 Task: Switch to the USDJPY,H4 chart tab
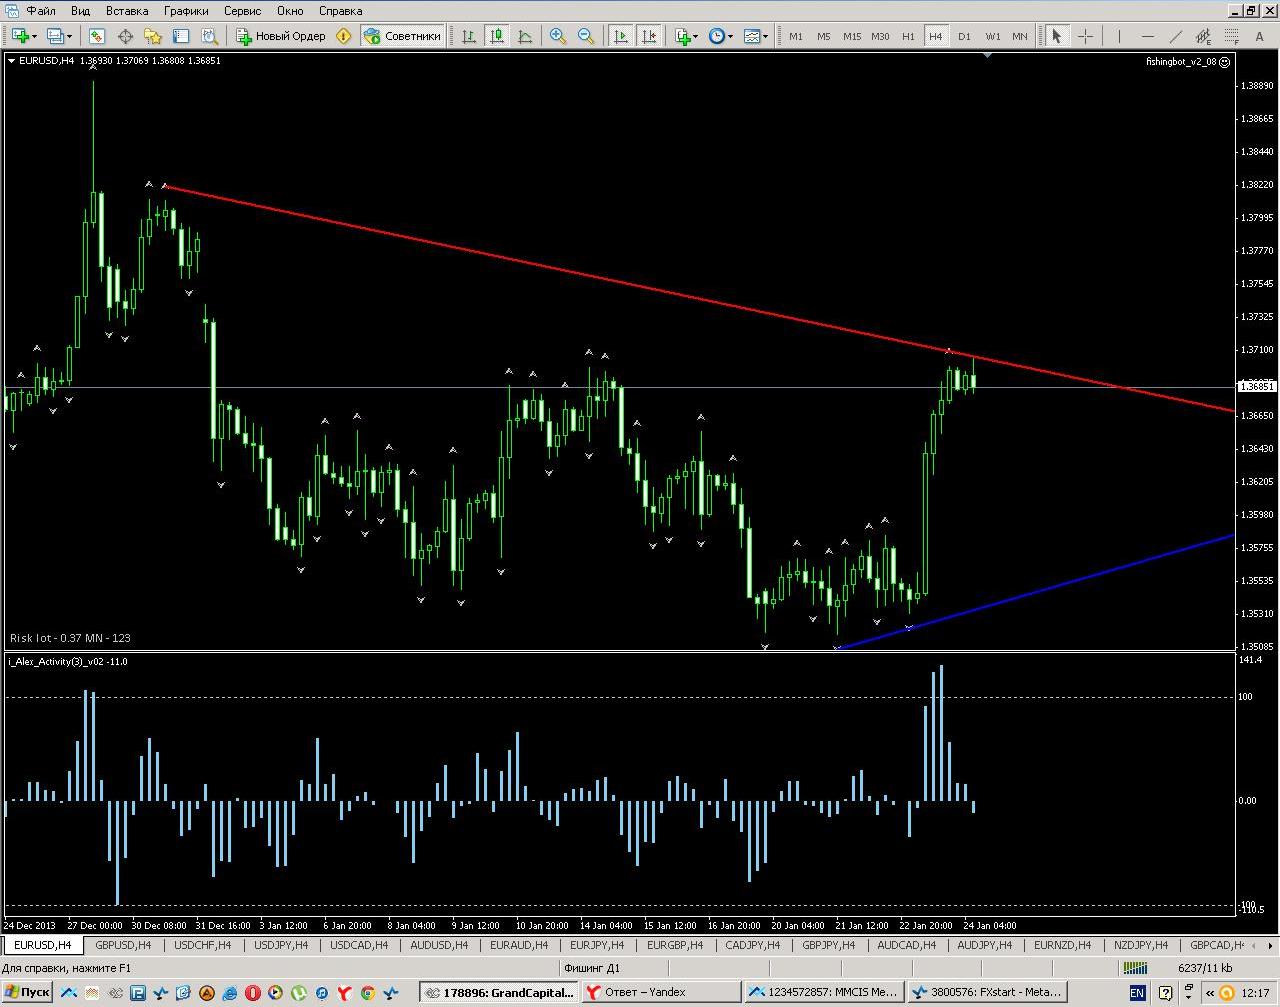click(283, 945)
